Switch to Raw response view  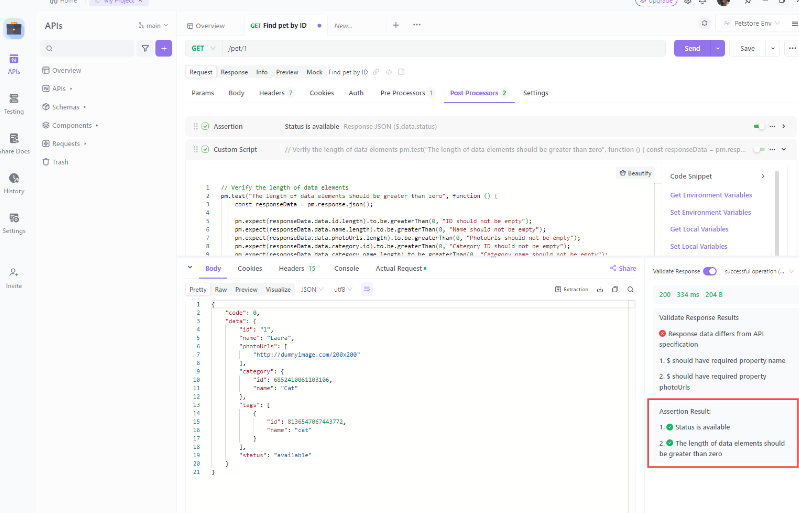coord(221,289)
